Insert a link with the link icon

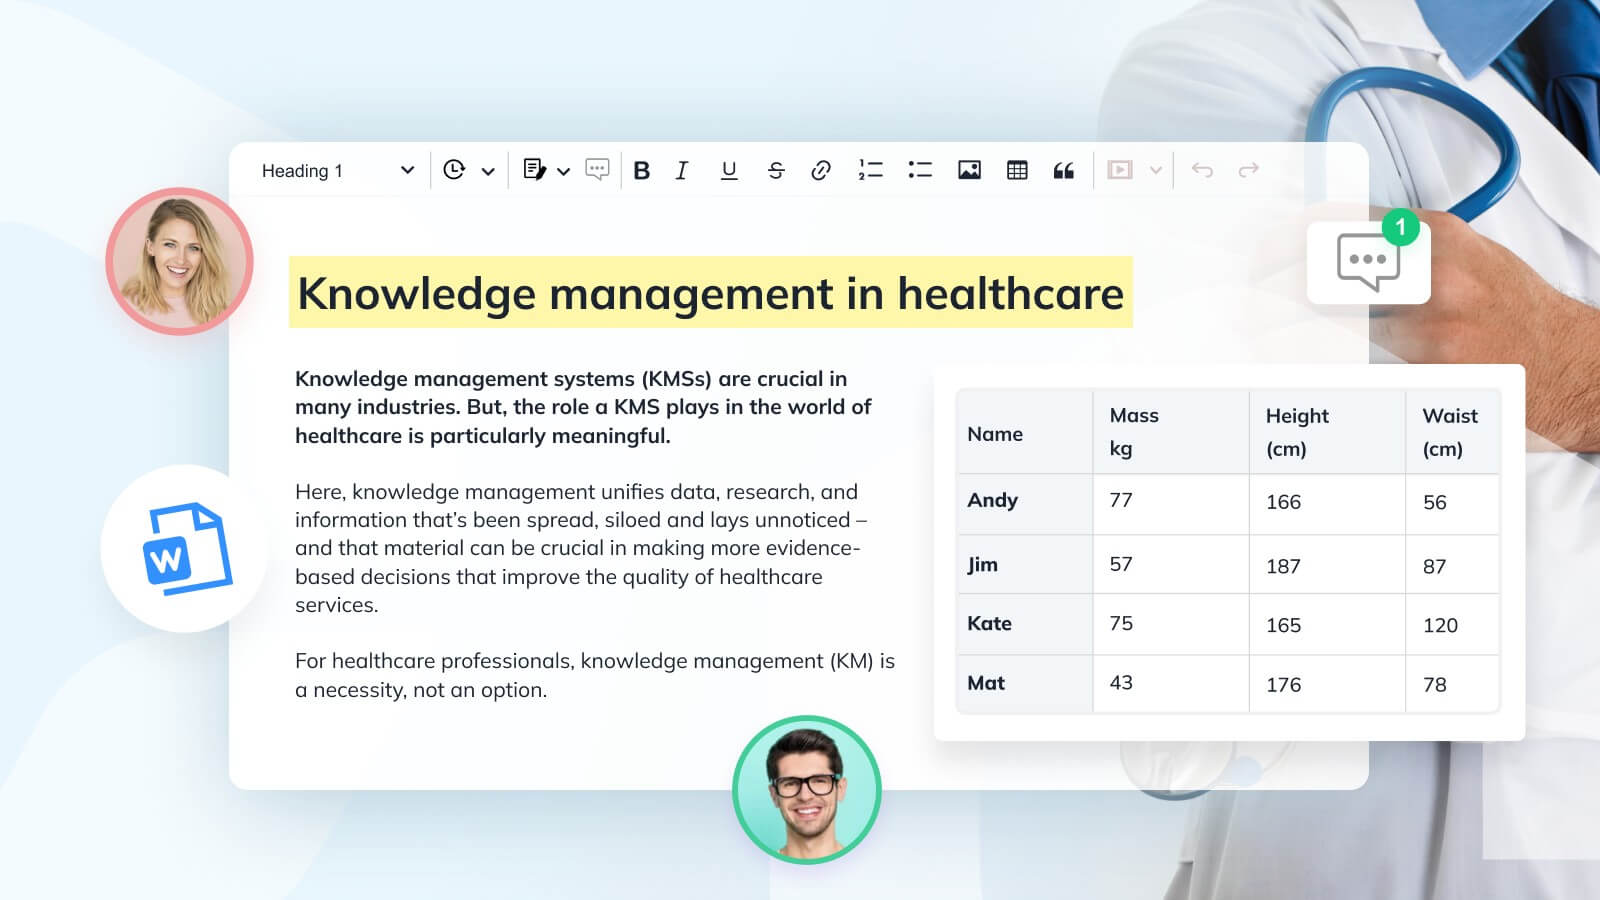(x=821, y=170)
